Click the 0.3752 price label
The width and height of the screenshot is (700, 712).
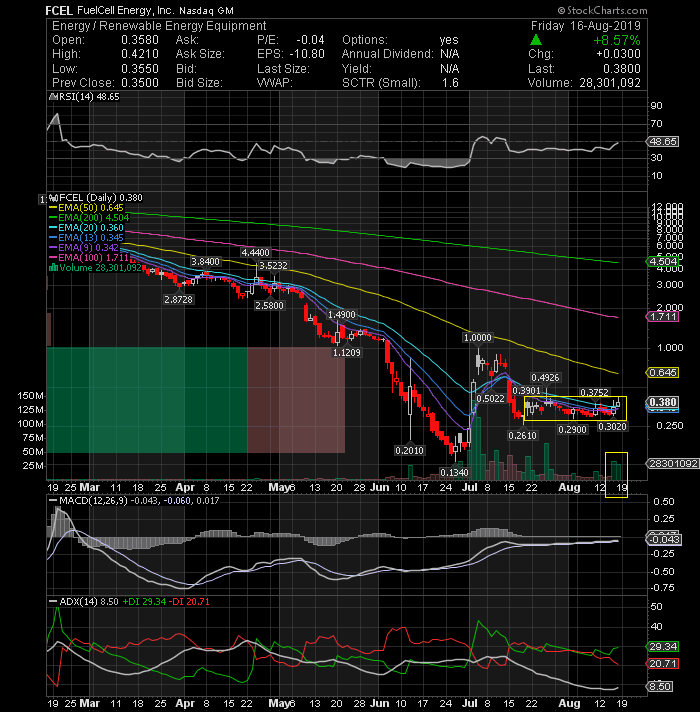coord(594,392)
